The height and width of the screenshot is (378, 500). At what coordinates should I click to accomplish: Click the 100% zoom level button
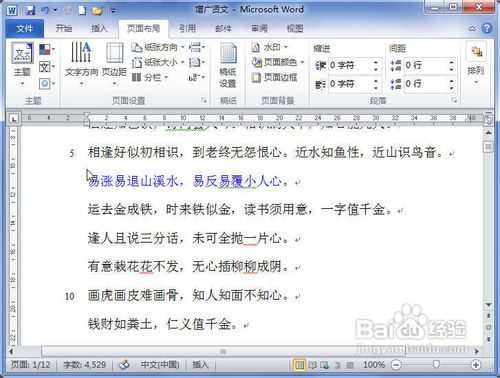pos(374,365)
